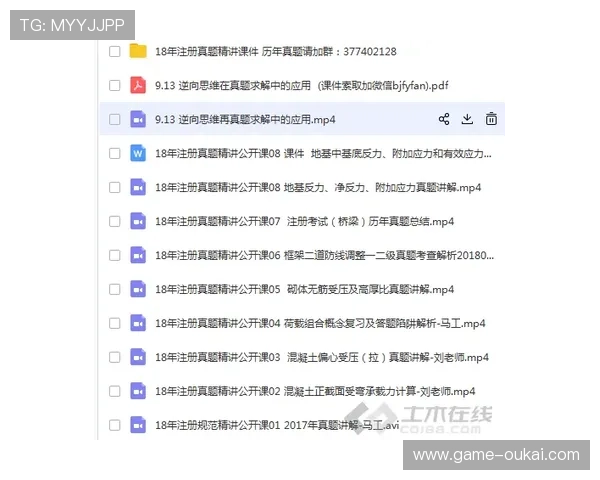Click file name 9.13 逆向思维再真题求解中的应用.mp4
This screenshot has width=600, height=480.
[x=245, y=119]
